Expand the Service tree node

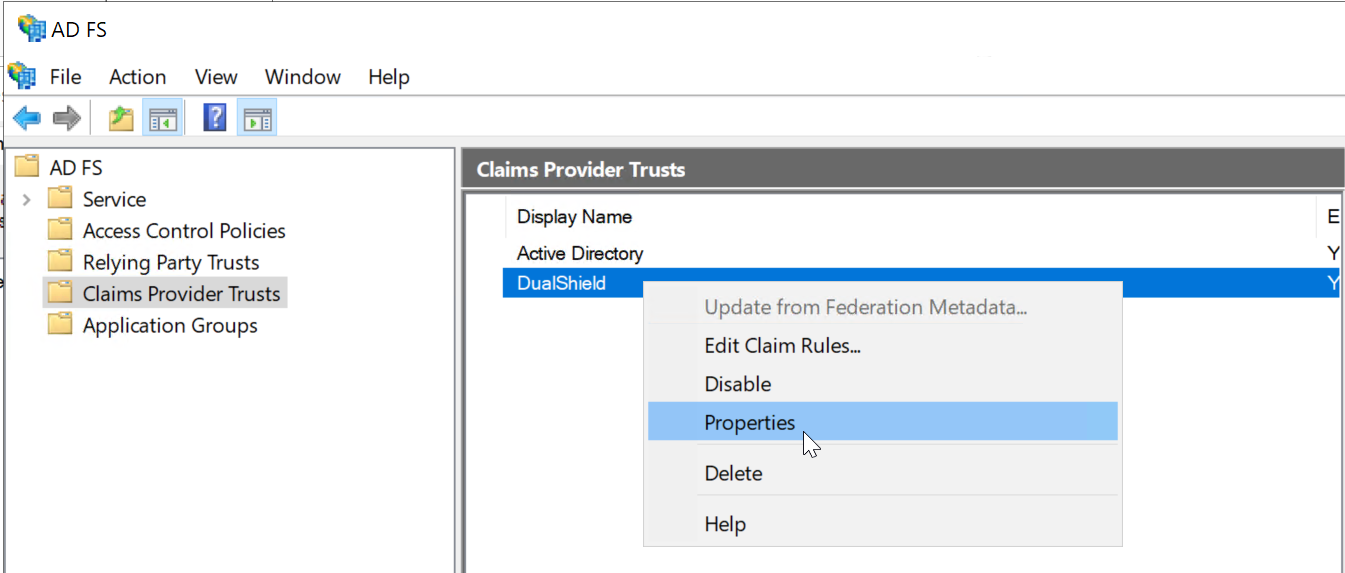click(x=27, y=199)
